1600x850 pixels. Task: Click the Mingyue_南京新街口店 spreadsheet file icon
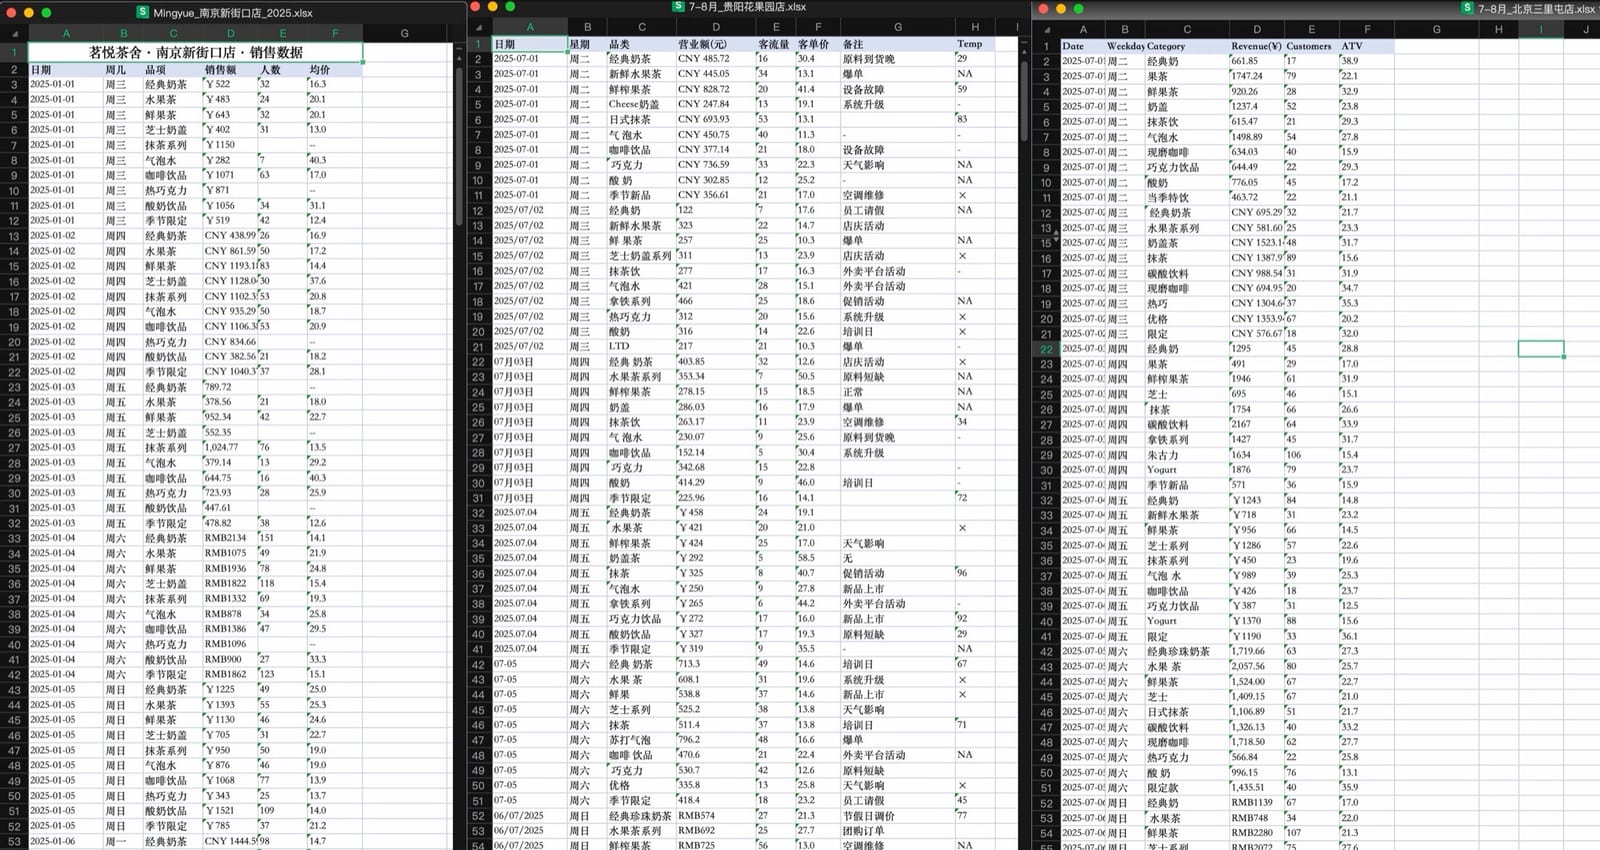tap(143, 13)
